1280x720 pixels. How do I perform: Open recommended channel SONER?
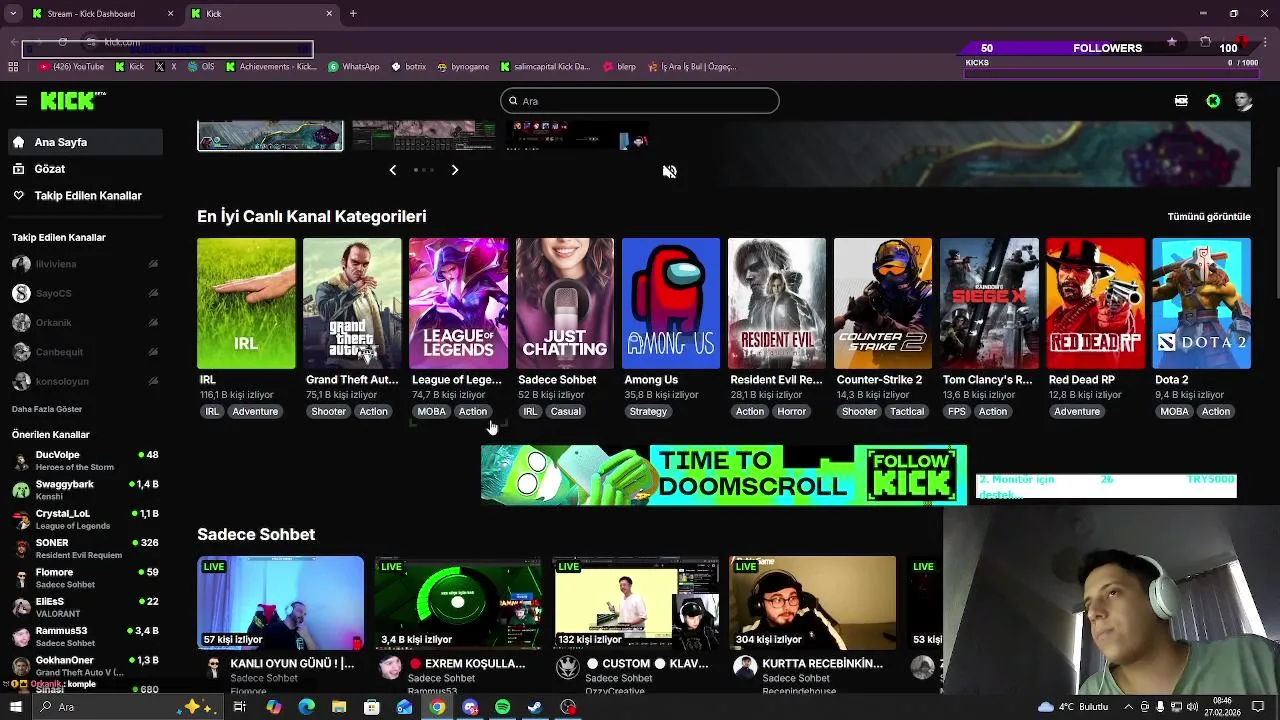(x=84, y=549)
